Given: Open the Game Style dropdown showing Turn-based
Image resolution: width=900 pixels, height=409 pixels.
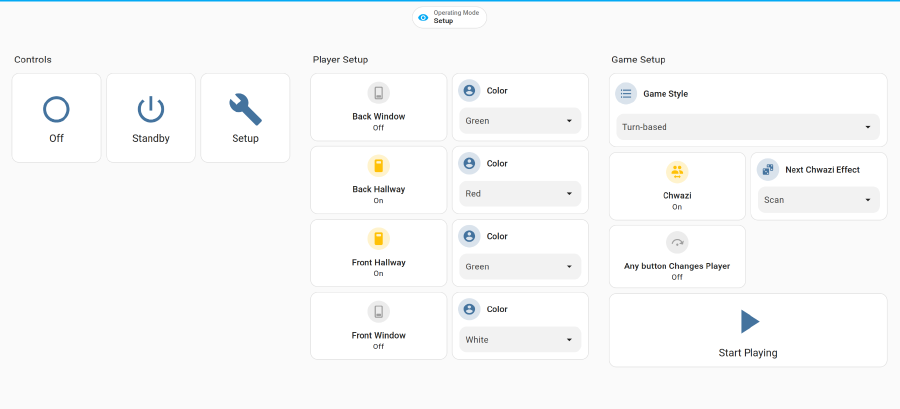Looking at the screenshot, I should click(x=748, y=127).
